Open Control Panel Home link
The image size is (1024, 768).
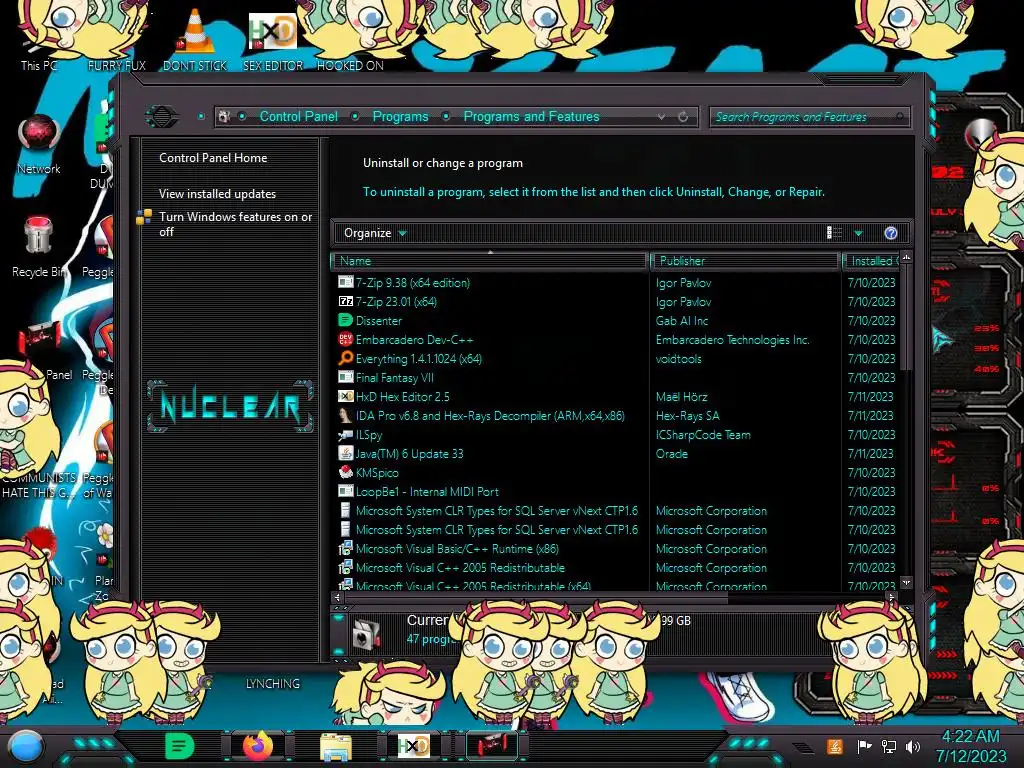click(x=213, y=157)
